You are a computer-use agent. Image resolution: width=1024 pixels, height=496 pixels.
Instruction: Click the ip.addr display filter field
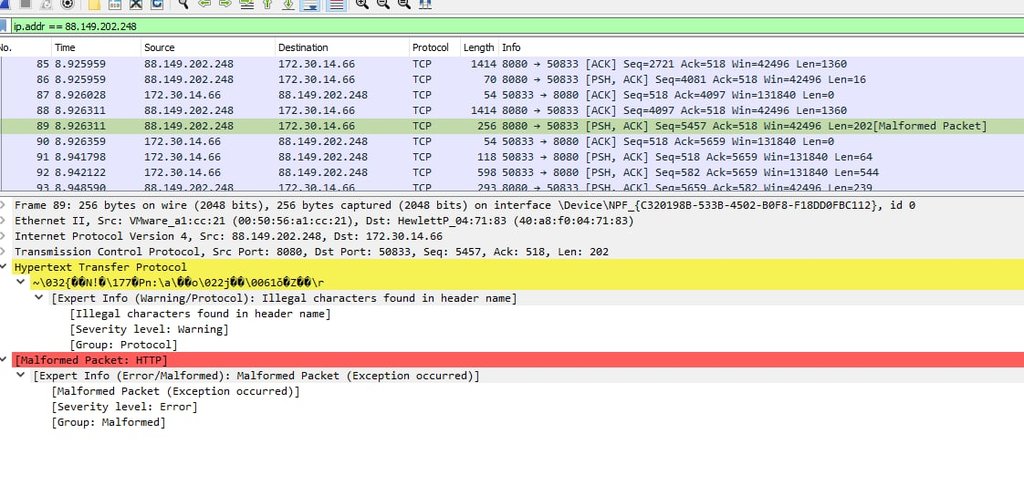tap(516, 26)
